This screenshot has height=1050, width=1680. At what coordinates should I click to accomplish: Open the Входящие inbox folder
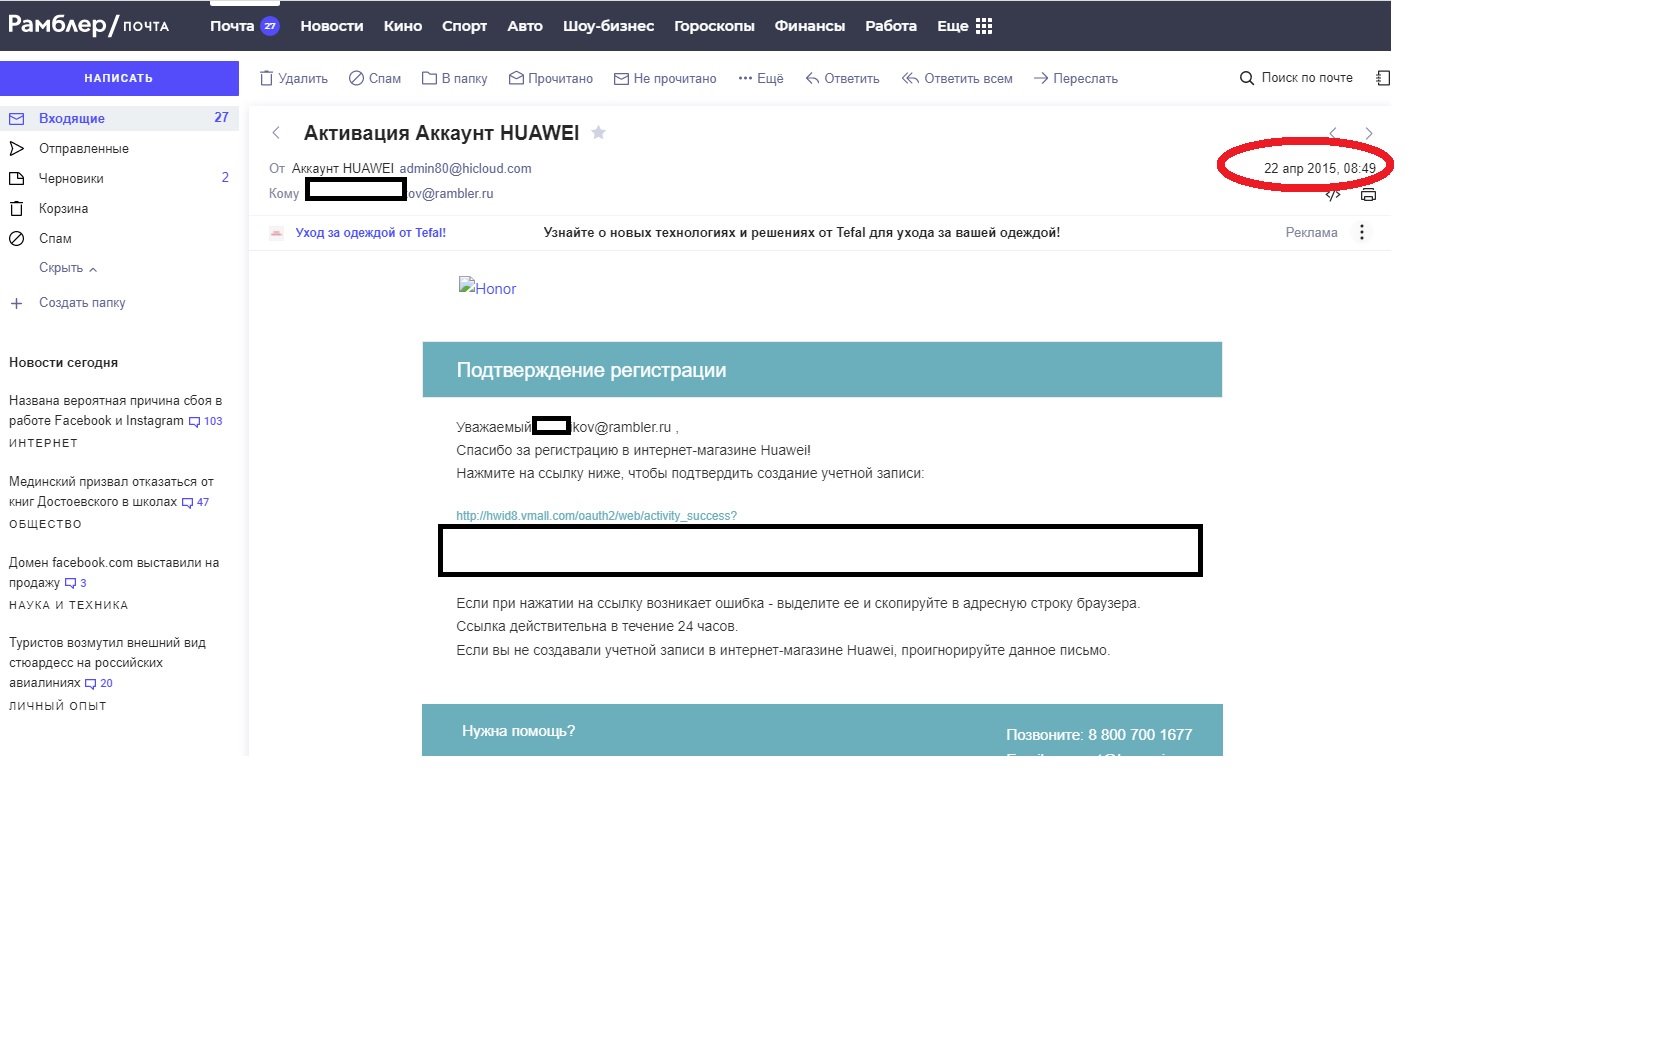[x=119, y=118]
